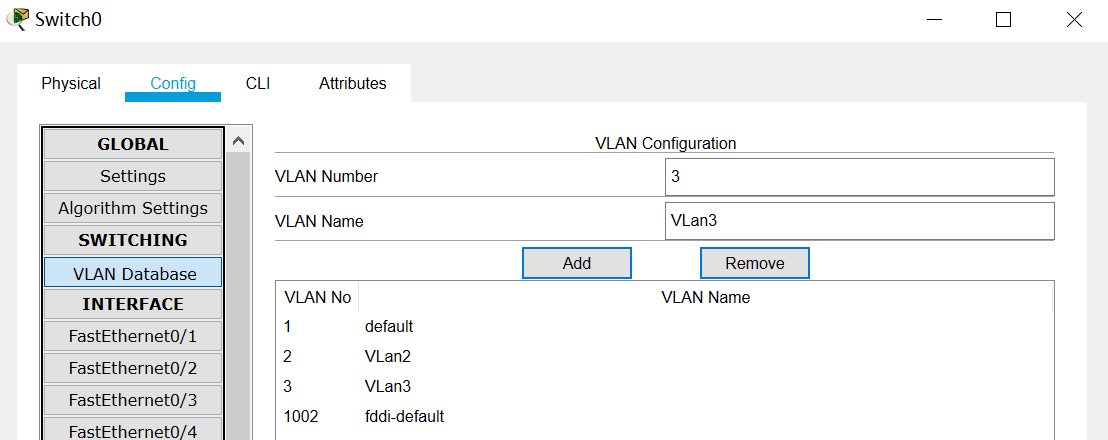Click the Switch0 app icon in title bar
This screenshot has height=440, width=1108.
[x=17, y=19]
